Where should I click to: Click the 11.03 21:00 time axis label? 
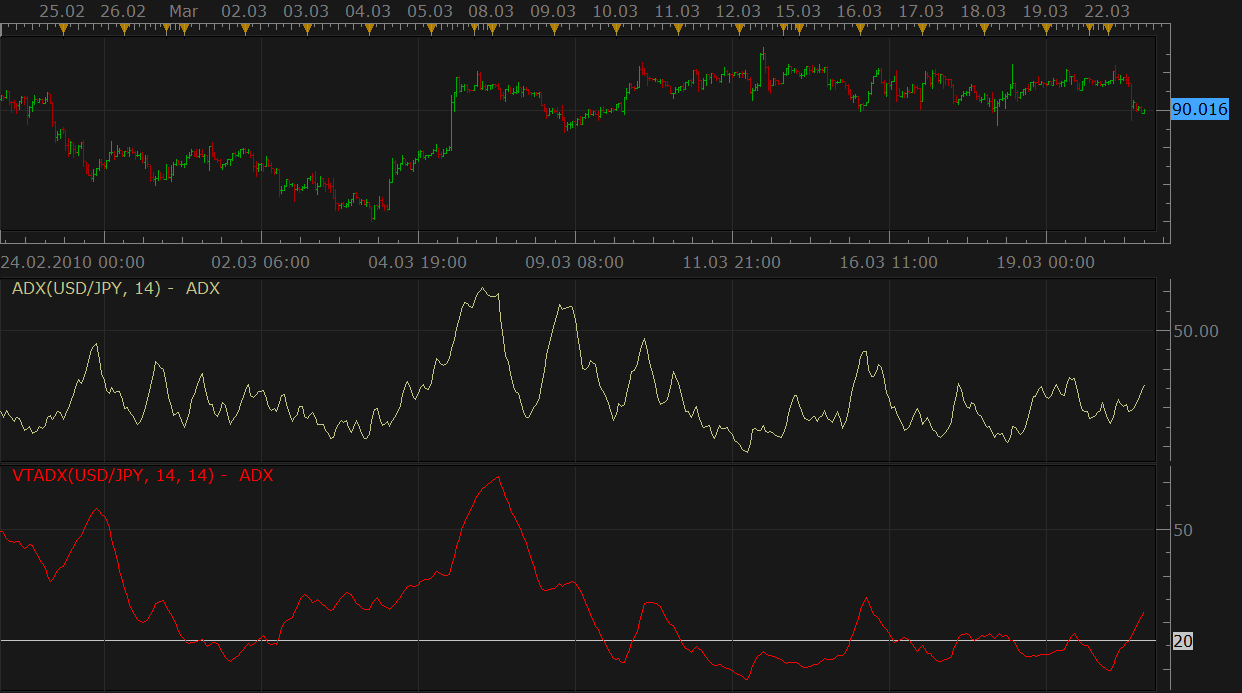click(732, 262)
